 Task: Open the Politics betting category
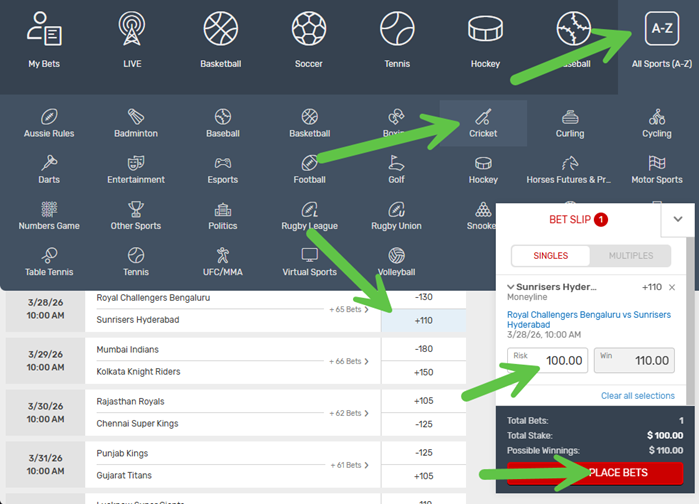(222, 216)
